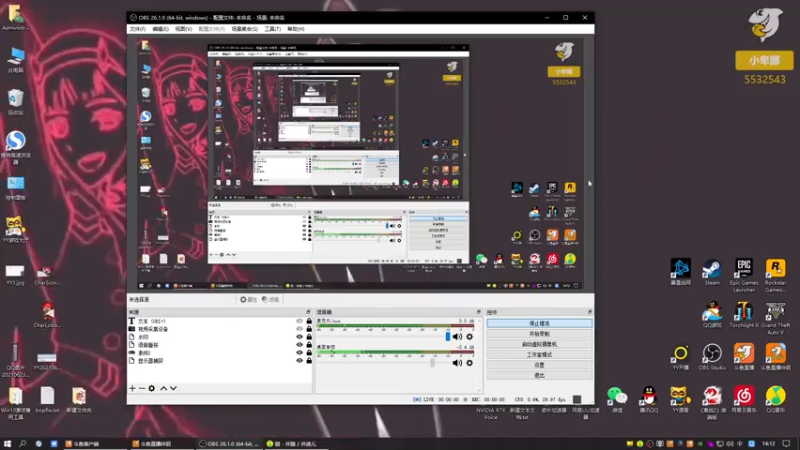800x450 pixels.
Task: Open source properties gear in sources toolbar
Action: (152, 388)
